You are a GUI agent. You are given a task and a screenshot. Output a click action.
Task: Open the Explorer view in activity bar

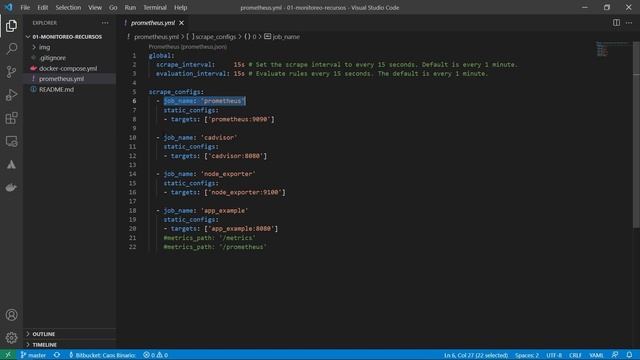pyautogui.click(x=11, y=26)
